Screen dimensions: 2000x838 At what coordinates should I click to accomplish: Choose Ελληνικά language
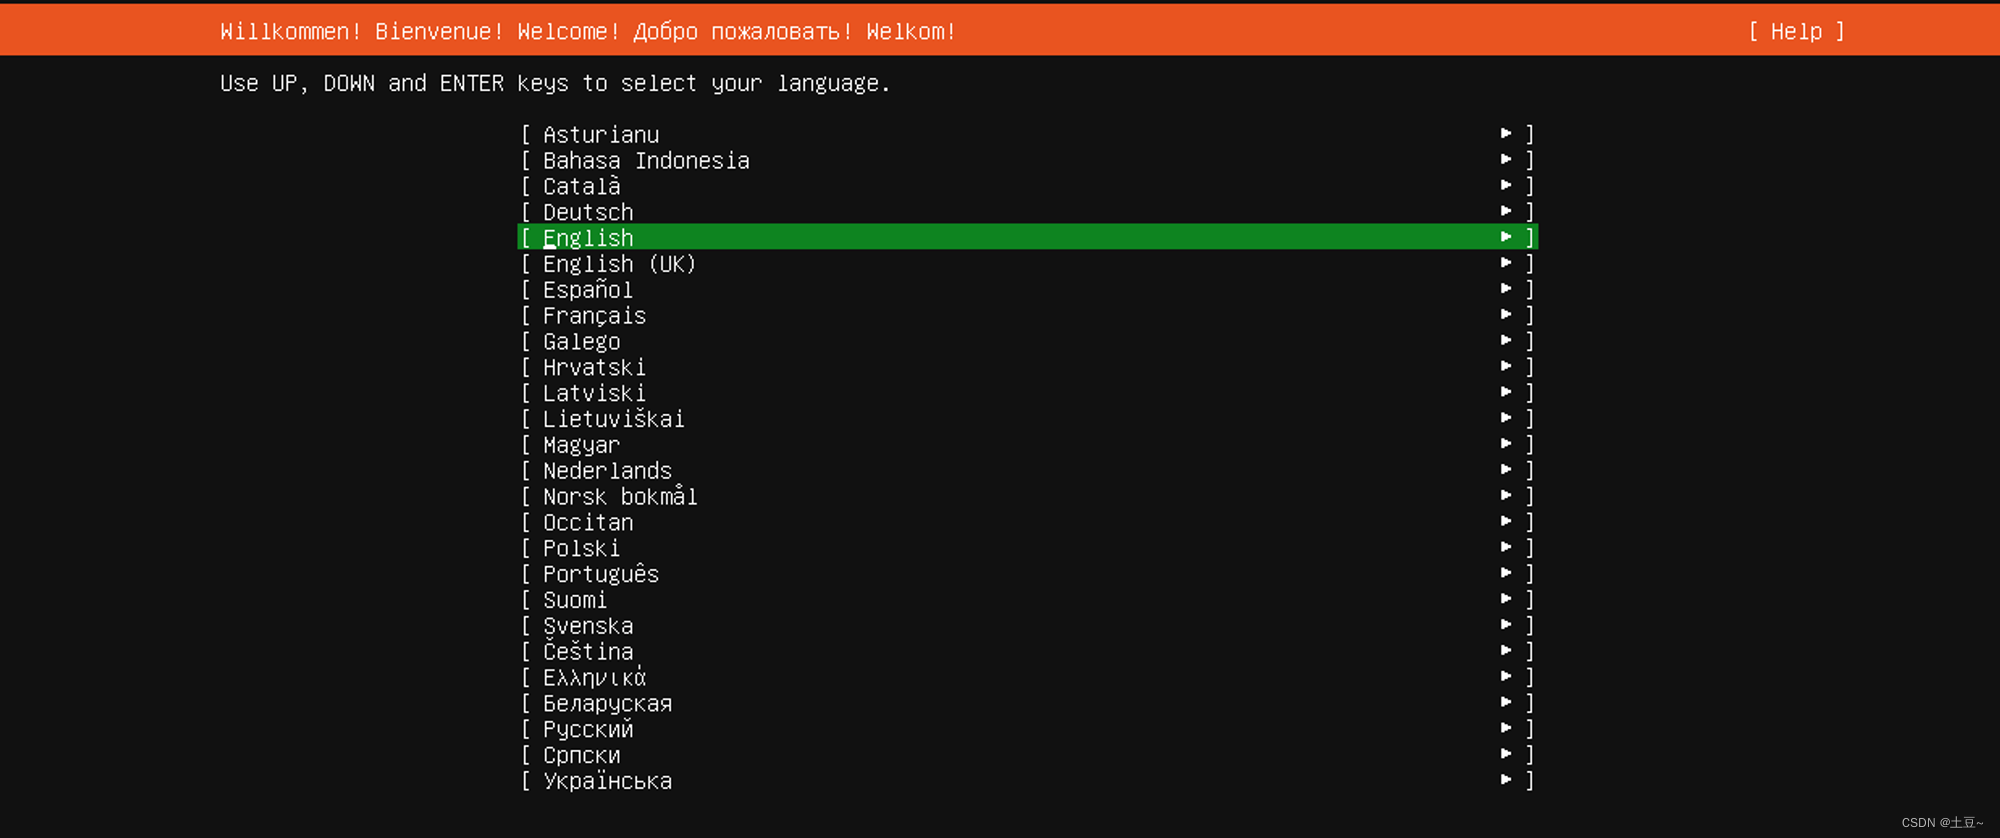1027,677
